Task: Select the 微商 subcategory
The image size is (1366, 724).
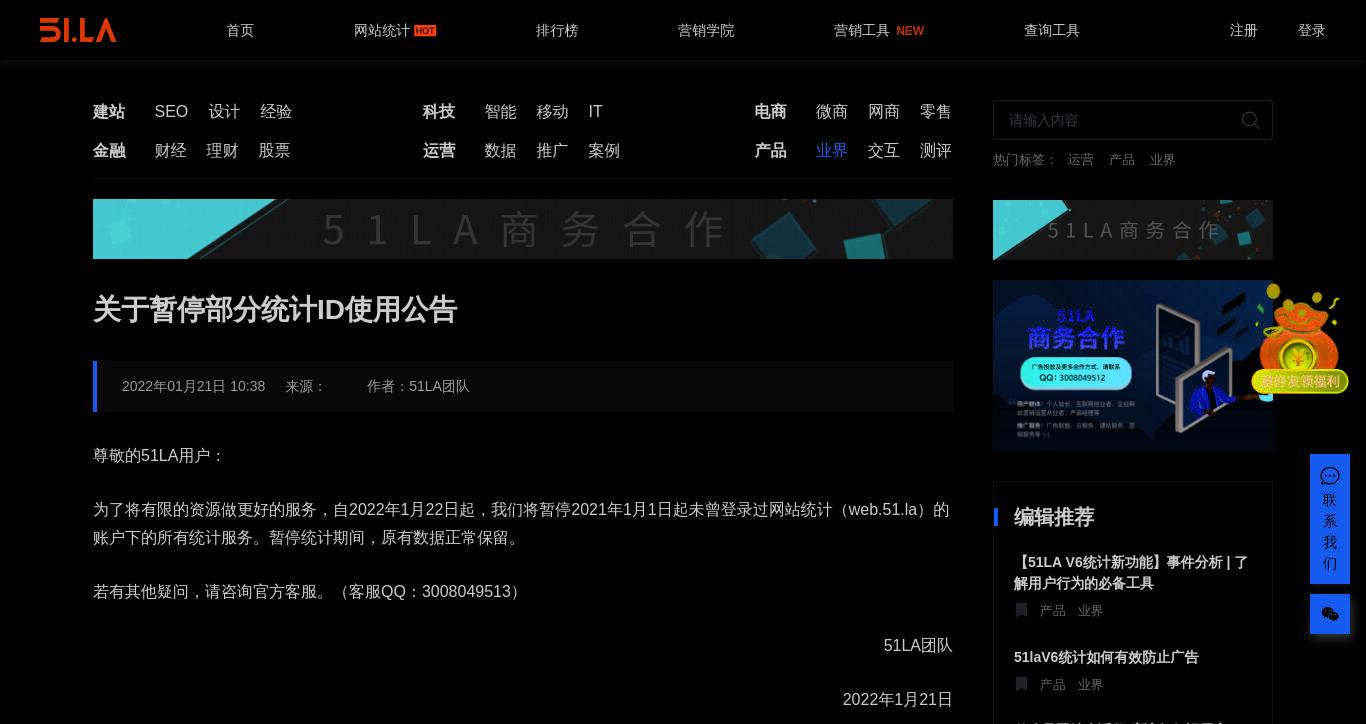Action: point(832,112)
